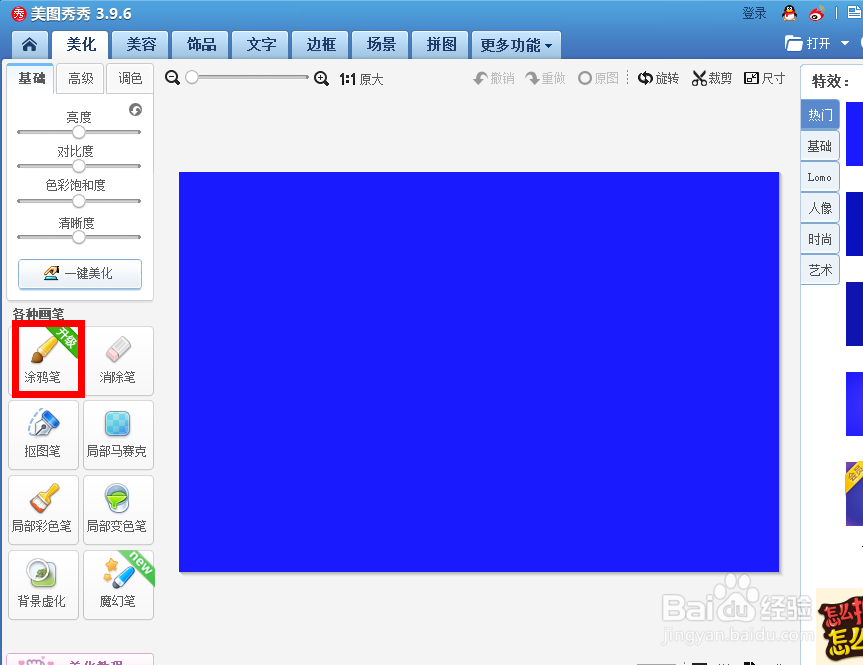This screenshot has width=863, height=665.
Task: Select the 时尚 effects category
Action: click(x=820, y=239)
